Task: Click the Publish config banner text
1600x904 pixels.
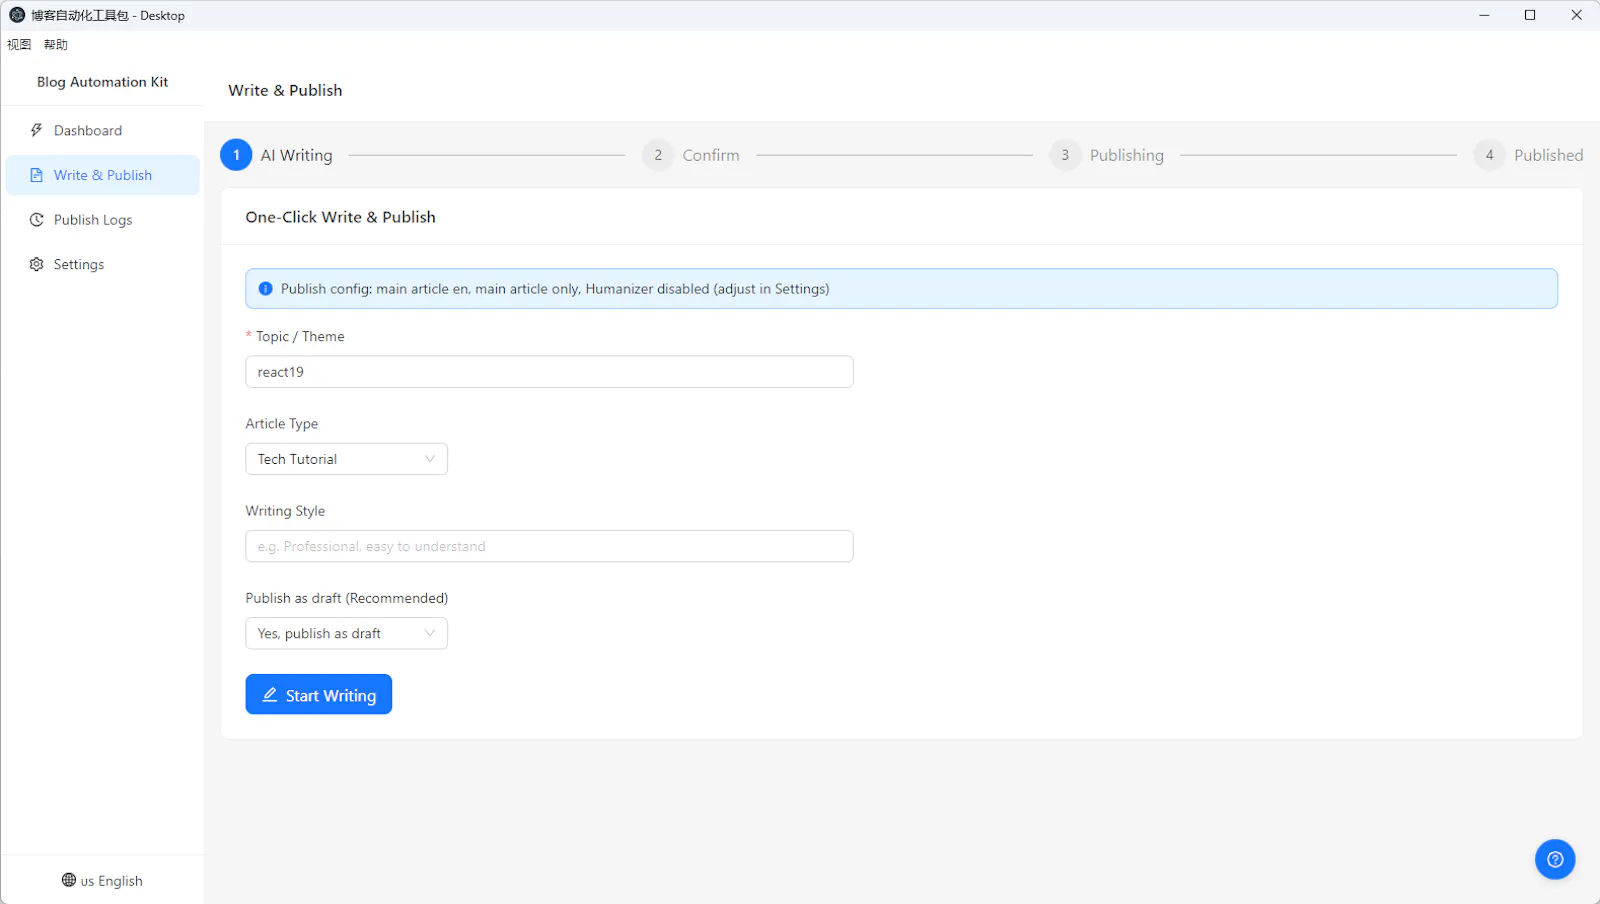Action: pos(555,289)
